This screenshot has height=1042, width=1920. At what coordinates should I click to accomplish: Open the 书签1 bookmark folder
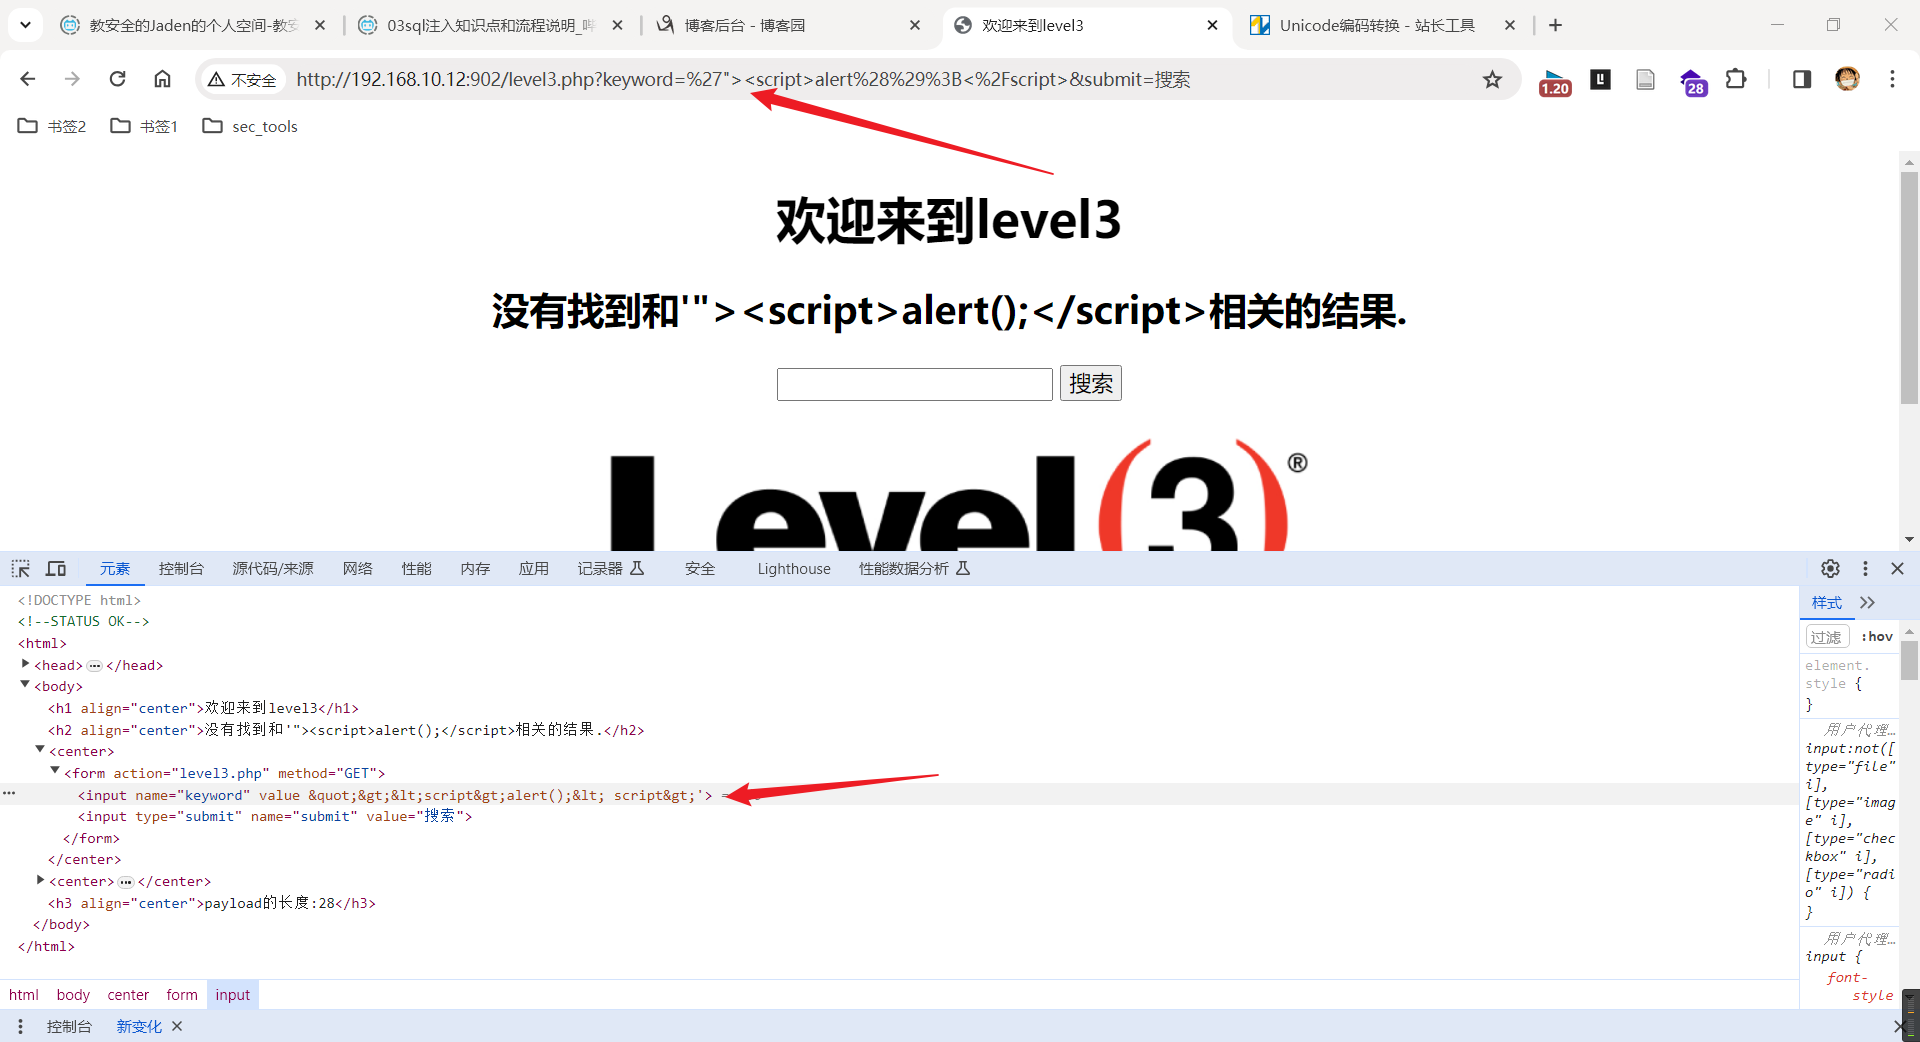(x=144, y=126)
